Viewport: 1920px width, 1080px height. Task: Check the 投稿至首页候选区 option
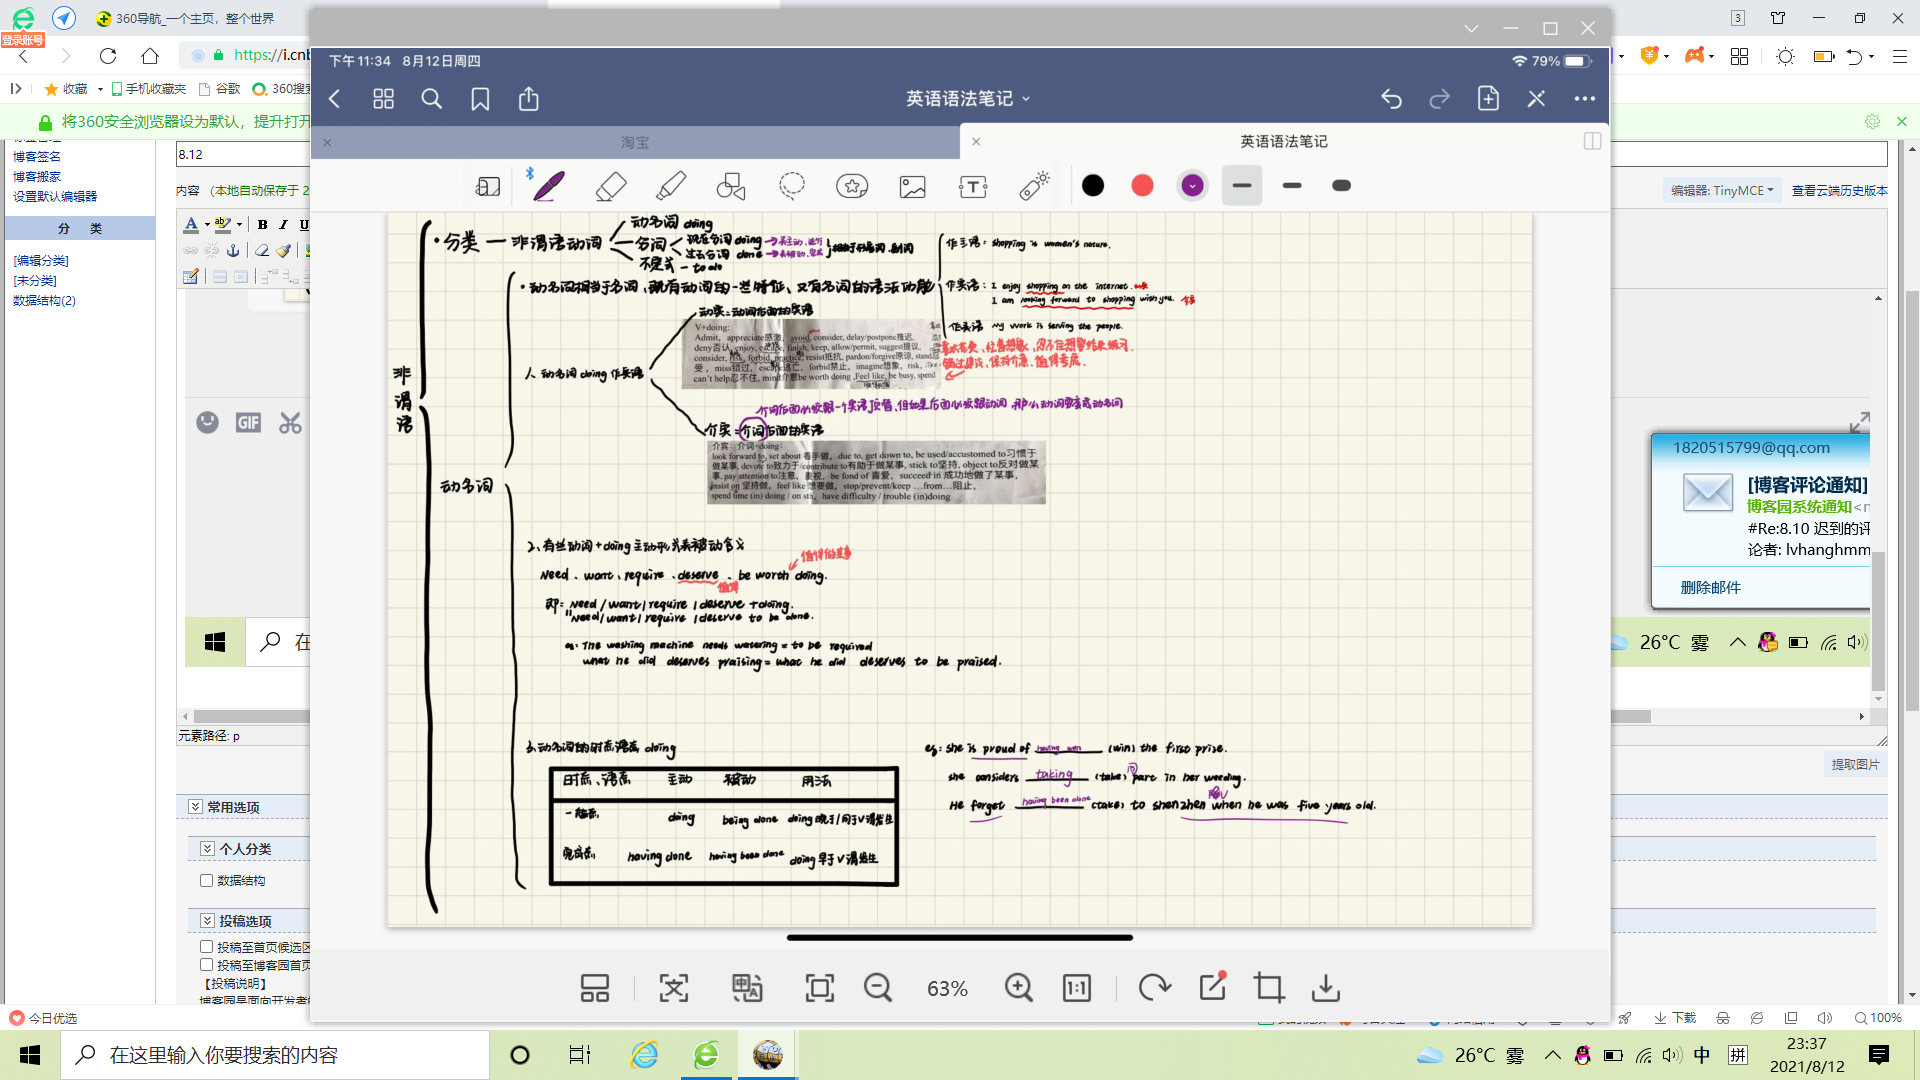pyautogui.click(x=206, y=946)
